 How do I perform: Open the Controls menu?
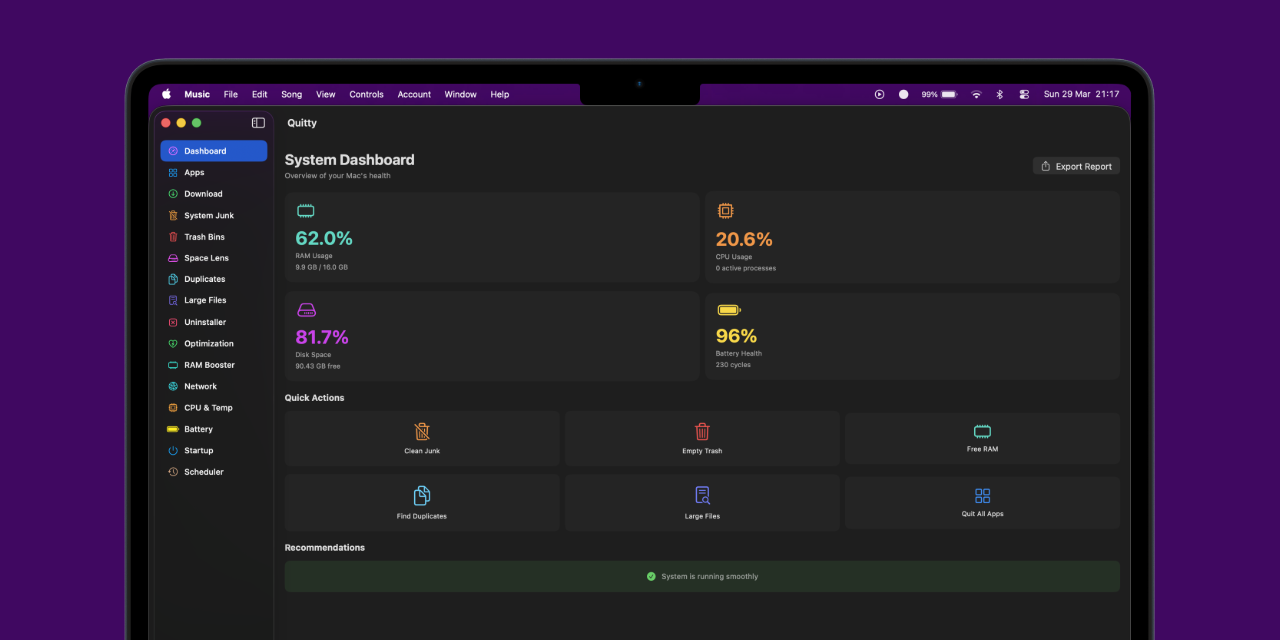click(366, 94)
